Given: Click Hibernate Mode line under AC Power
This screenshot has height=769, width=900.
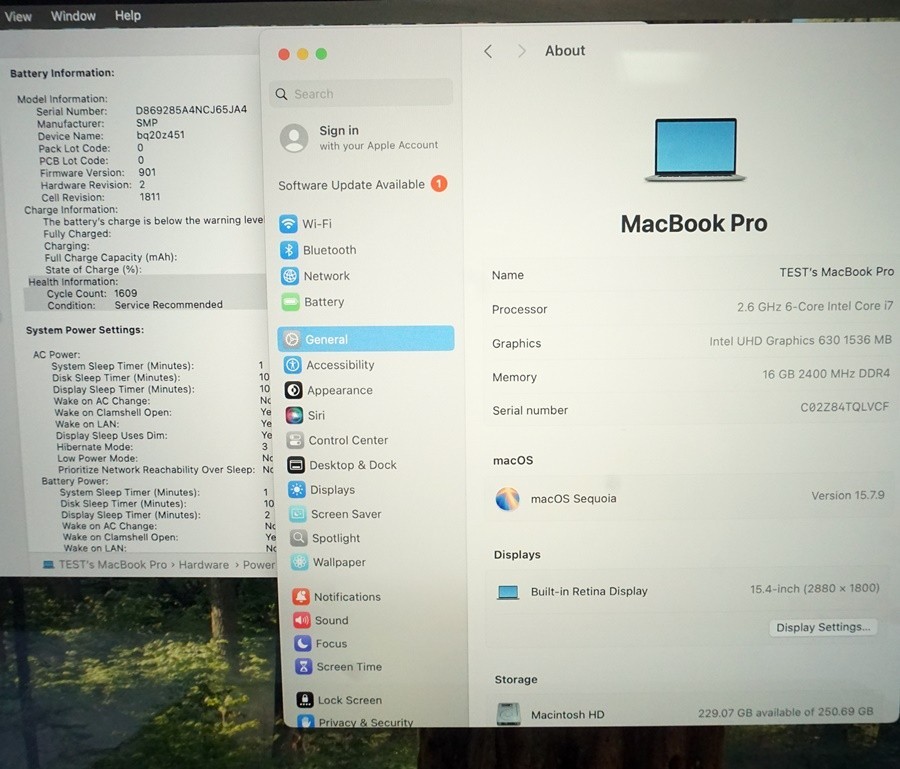Looking at the screenshot, I should coord(162,446).
